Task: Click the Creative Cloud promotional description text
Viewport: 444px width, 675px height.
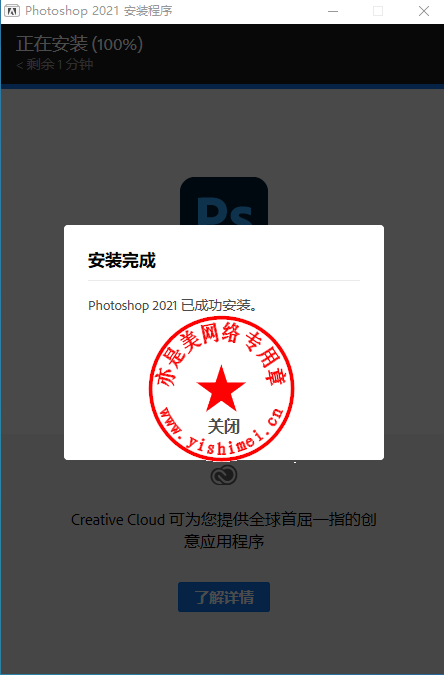Action: (224, 530)
